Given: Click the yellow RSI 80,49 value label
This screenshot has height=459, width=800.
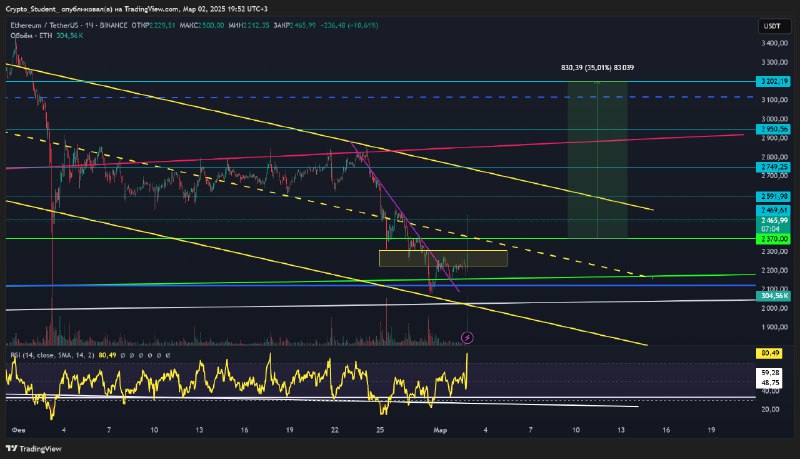Looking at the screenshot, I should click(768, 353).
